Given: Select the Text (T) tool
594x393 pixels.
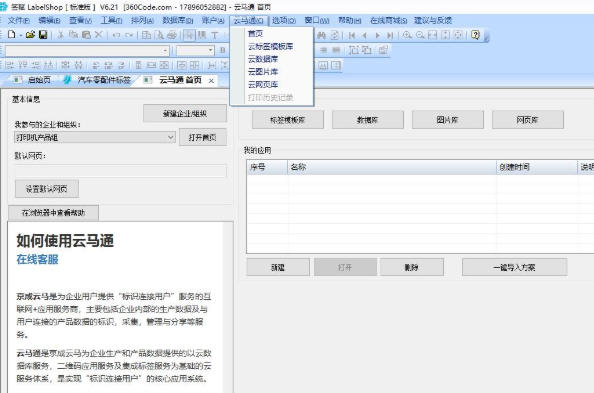Looking at the screenshot, I should [214, 35].
